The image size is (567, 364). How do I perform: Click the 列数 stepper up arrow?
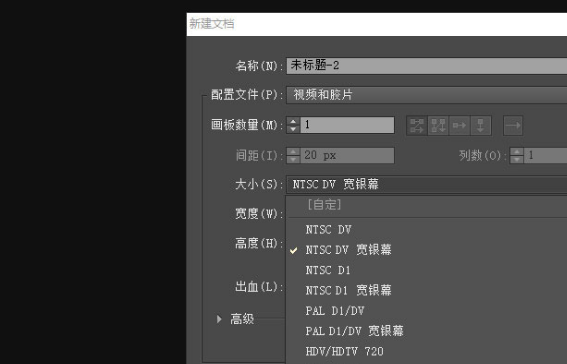517,152
